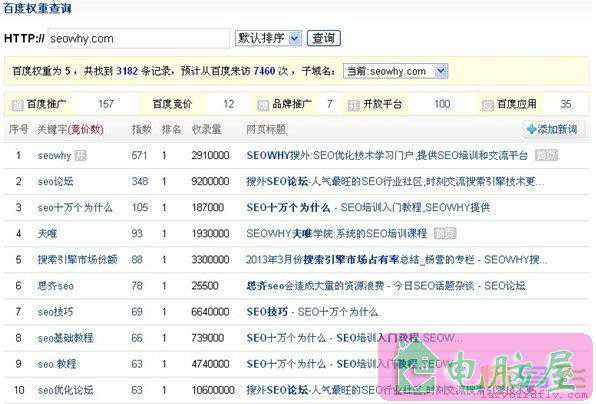Click the 排名 column header
The image size is (596, 404).
pos(171,129)
